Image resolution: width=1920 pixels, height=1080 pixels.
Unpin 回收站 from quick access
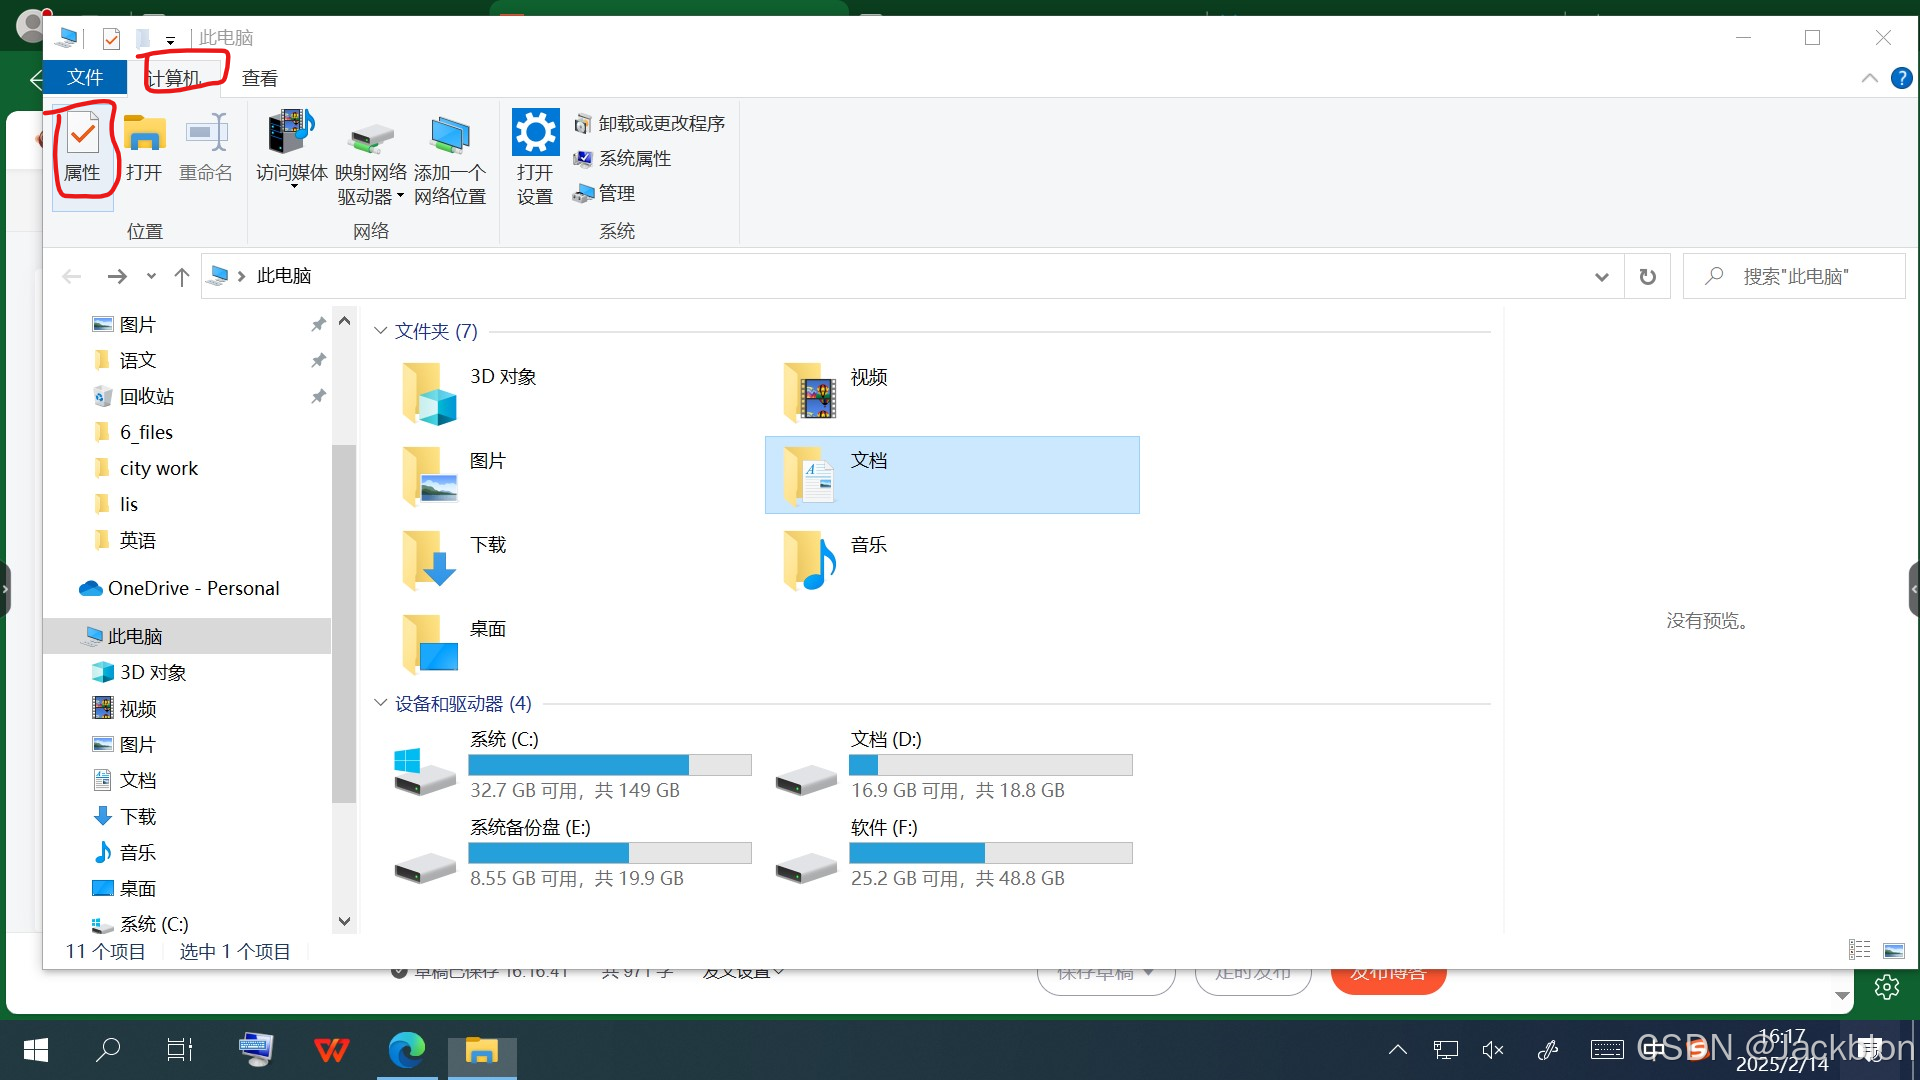click(318, 397)
